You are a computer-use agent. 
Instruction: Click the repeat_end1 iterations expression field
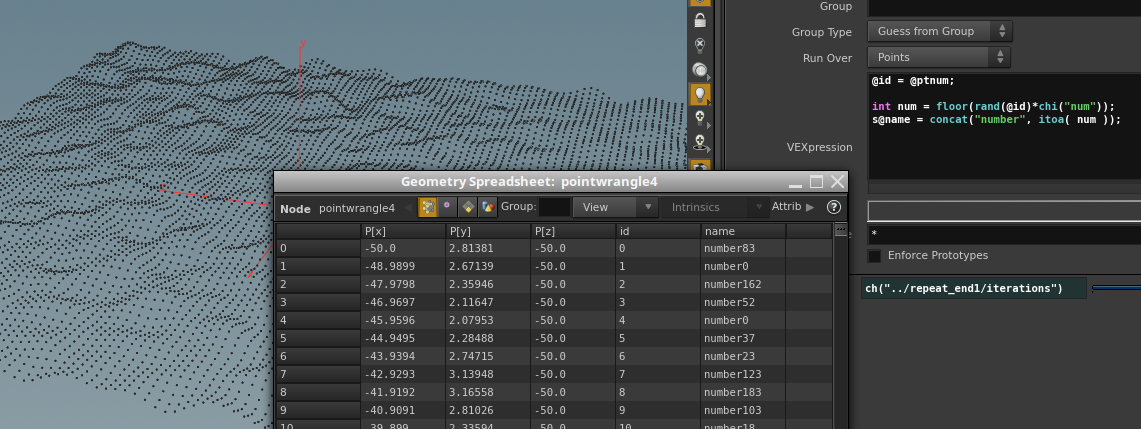(x=974, y=289)
